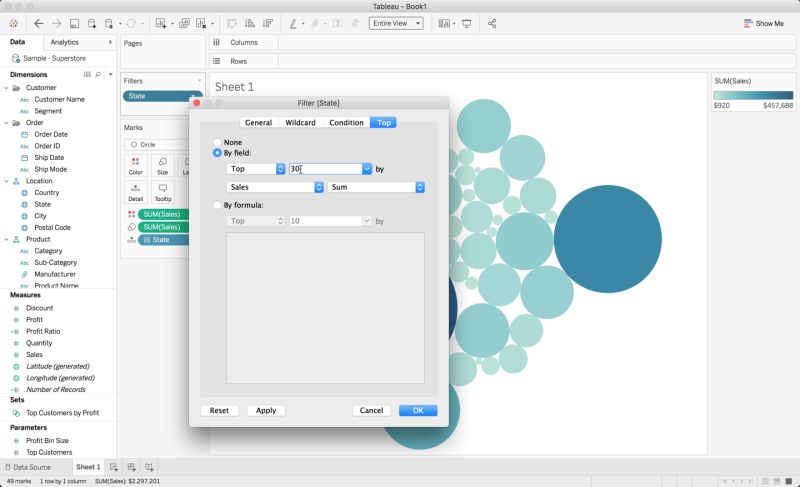Image resolution: width=800 pixels, height=487 pixels.
Task: Open the Color marks card button
Action: (135, 166)
